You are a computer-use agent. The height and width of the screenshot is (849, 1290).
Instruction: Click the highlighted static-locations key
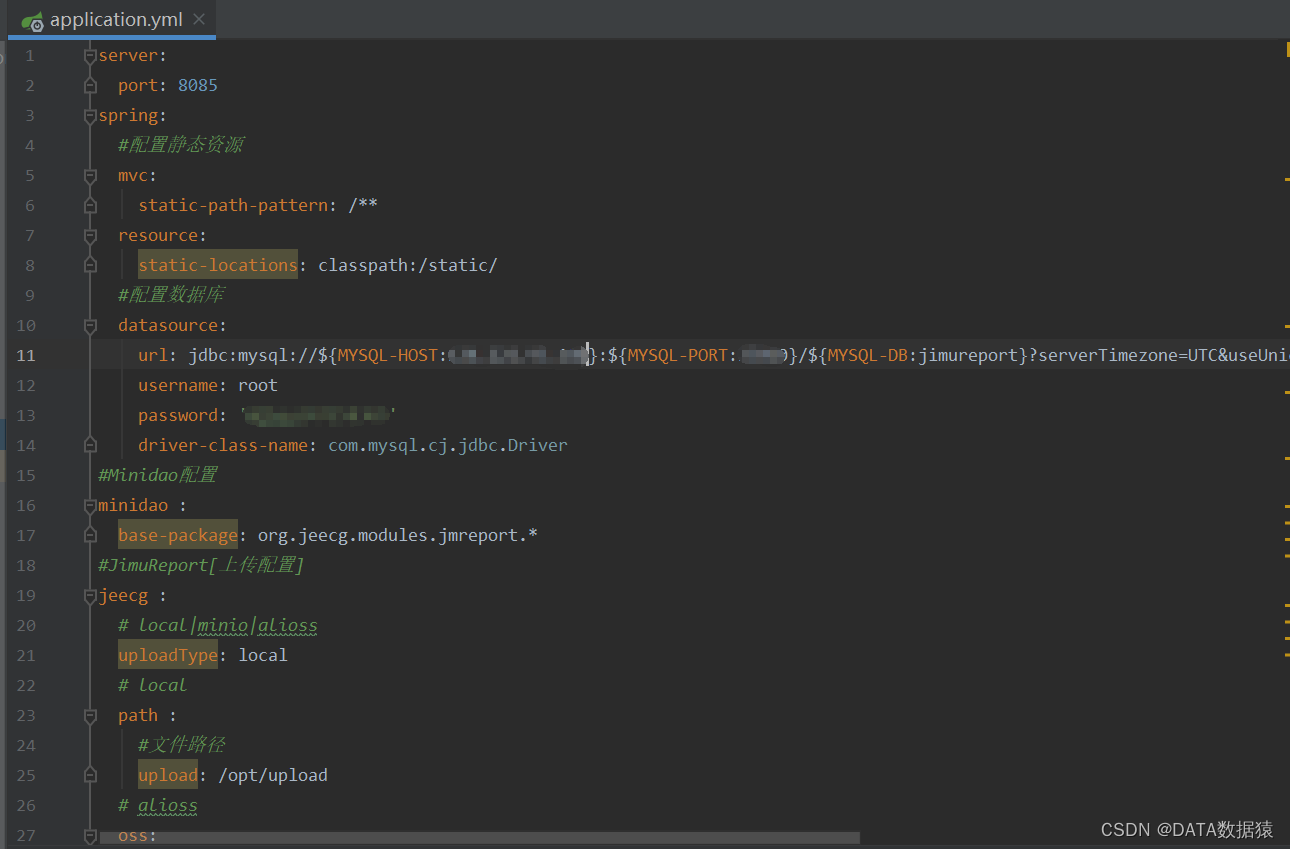(x=218, y=265)
